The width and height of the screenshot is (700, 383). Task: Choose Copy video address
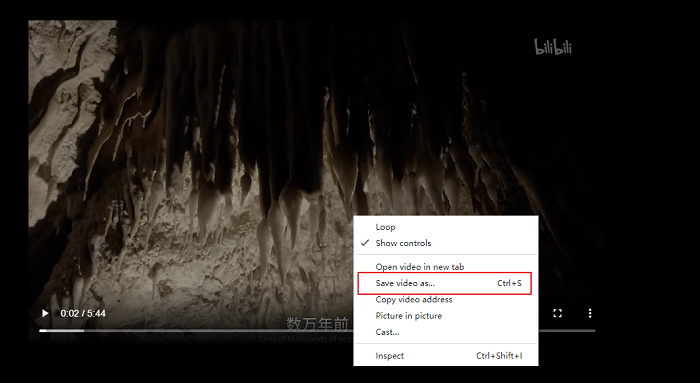tap(446, 300)
